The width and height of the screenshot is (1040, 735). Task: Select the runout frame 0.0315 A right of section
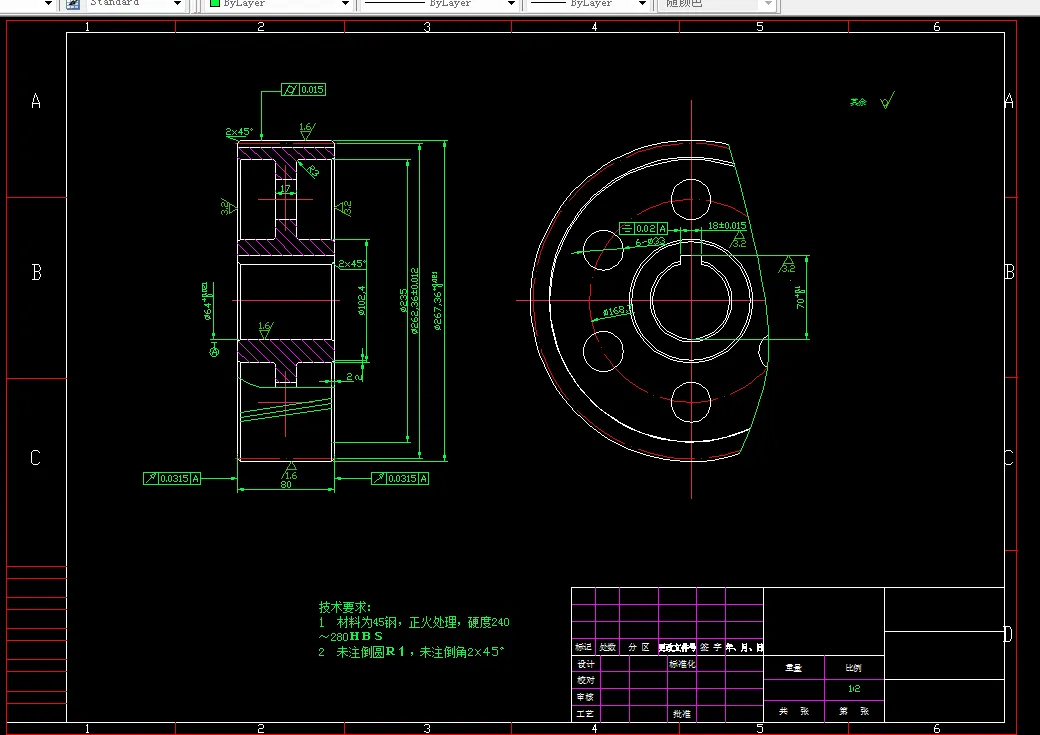pos(400,478)
